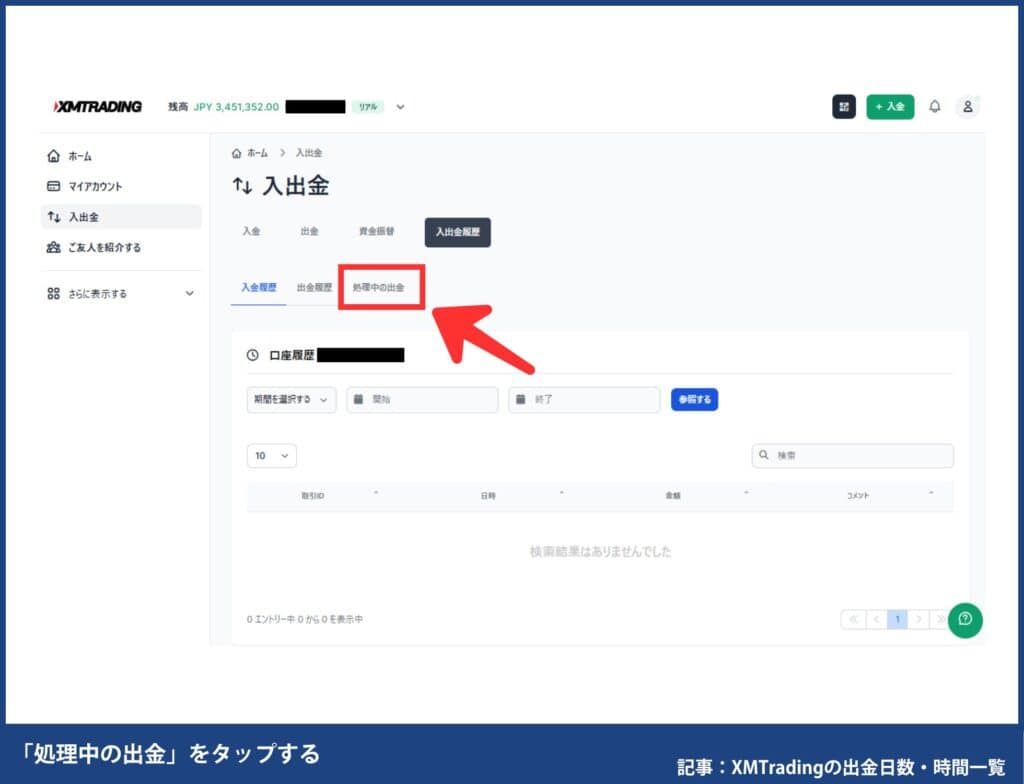Click the リアル account badge

[x=368, y=107]
